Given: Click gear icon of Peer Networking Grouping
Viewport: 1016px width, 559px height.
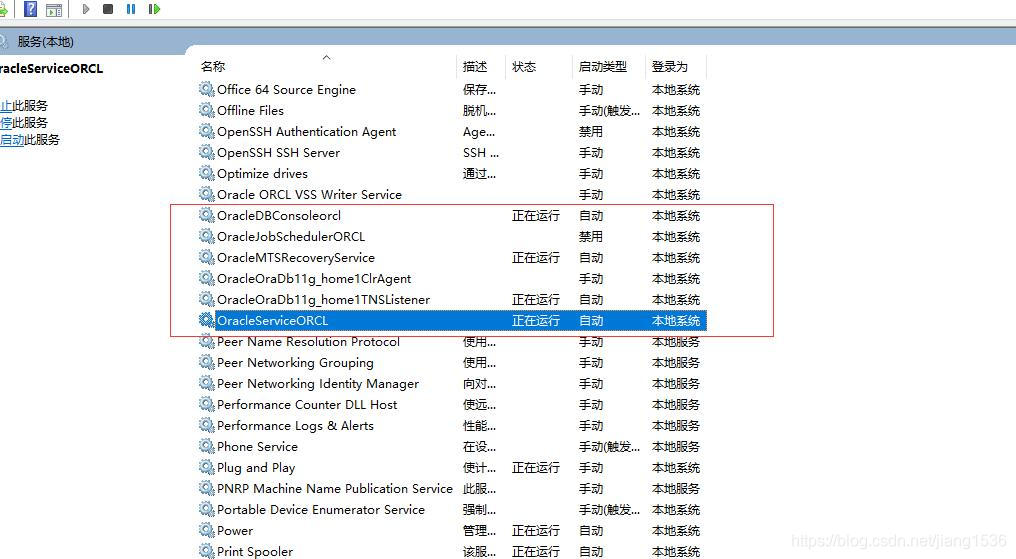Looking at the screenshot, I should click(207, 362).
